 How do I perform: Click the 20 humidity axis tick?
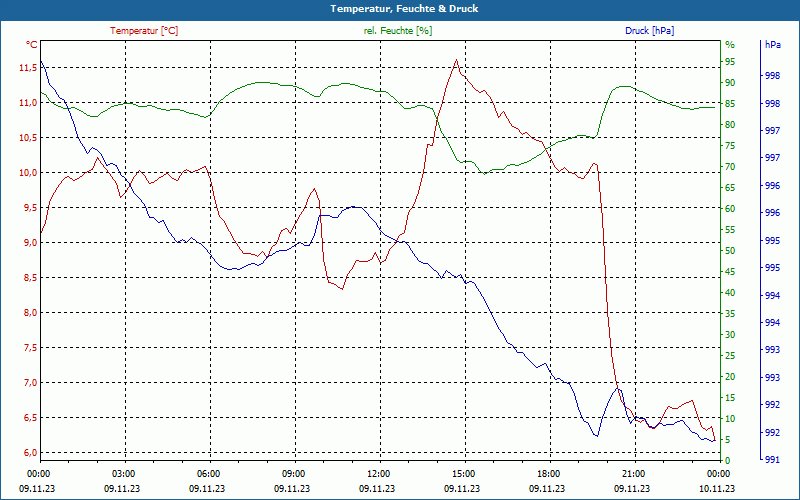730,377
